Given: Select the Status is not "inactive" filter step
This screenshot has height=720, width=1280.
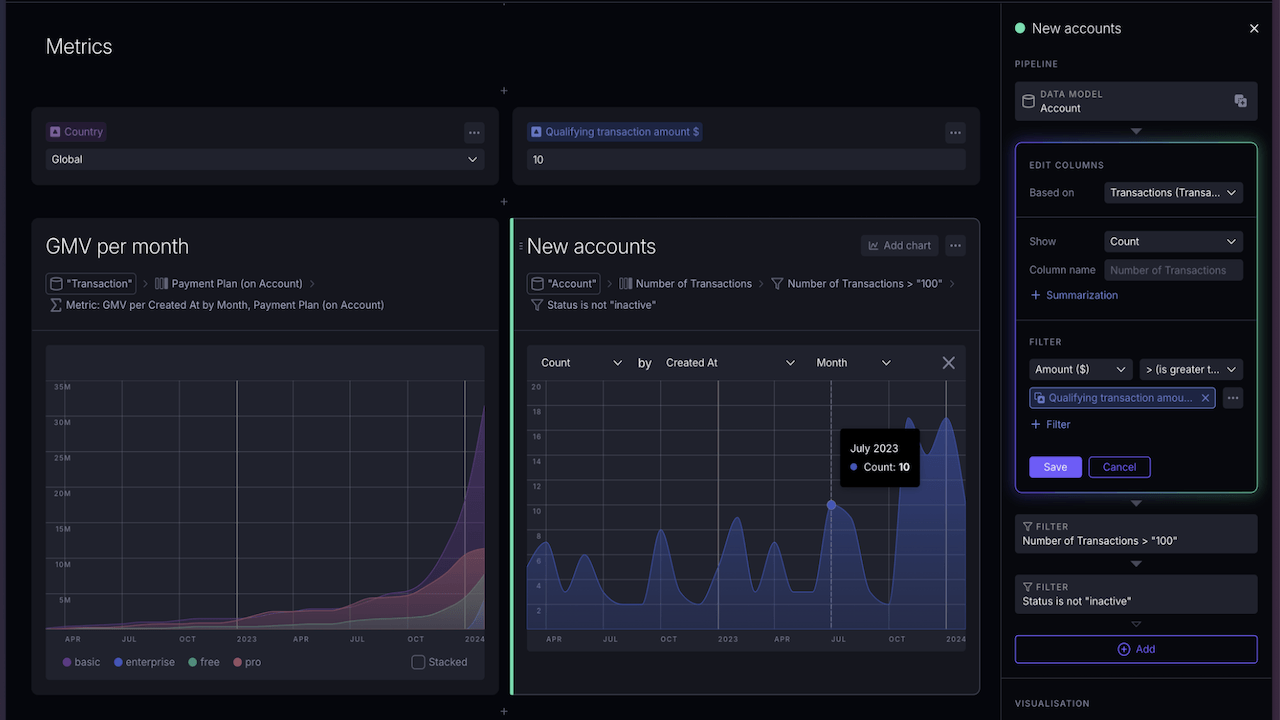Looking at the screenshot, I should 1135,594.
